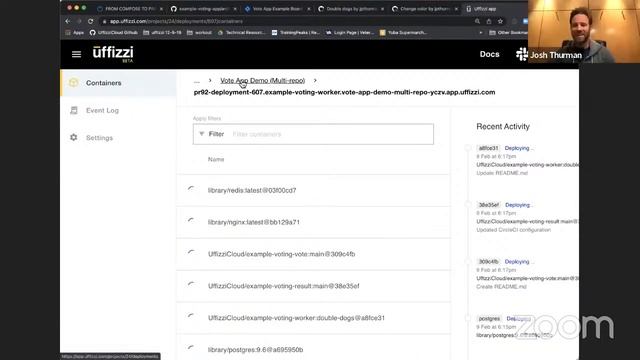Click the loading spinner beside library/redis row

(191, 189)
